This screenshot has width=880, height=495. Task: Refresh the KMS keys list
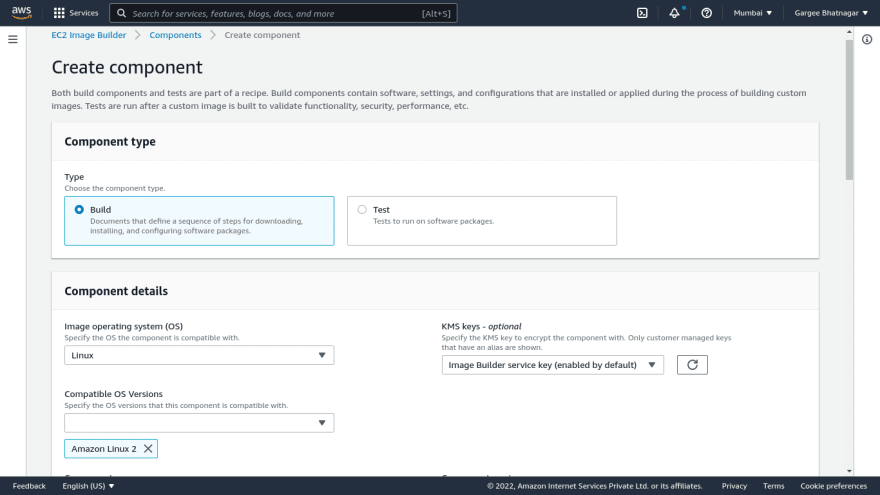(692, 365)
